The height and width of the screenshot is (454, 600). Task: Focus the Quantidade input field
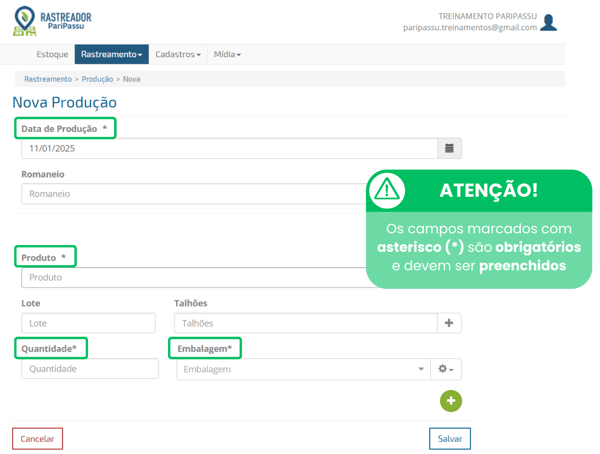click(x=90, y=369)
